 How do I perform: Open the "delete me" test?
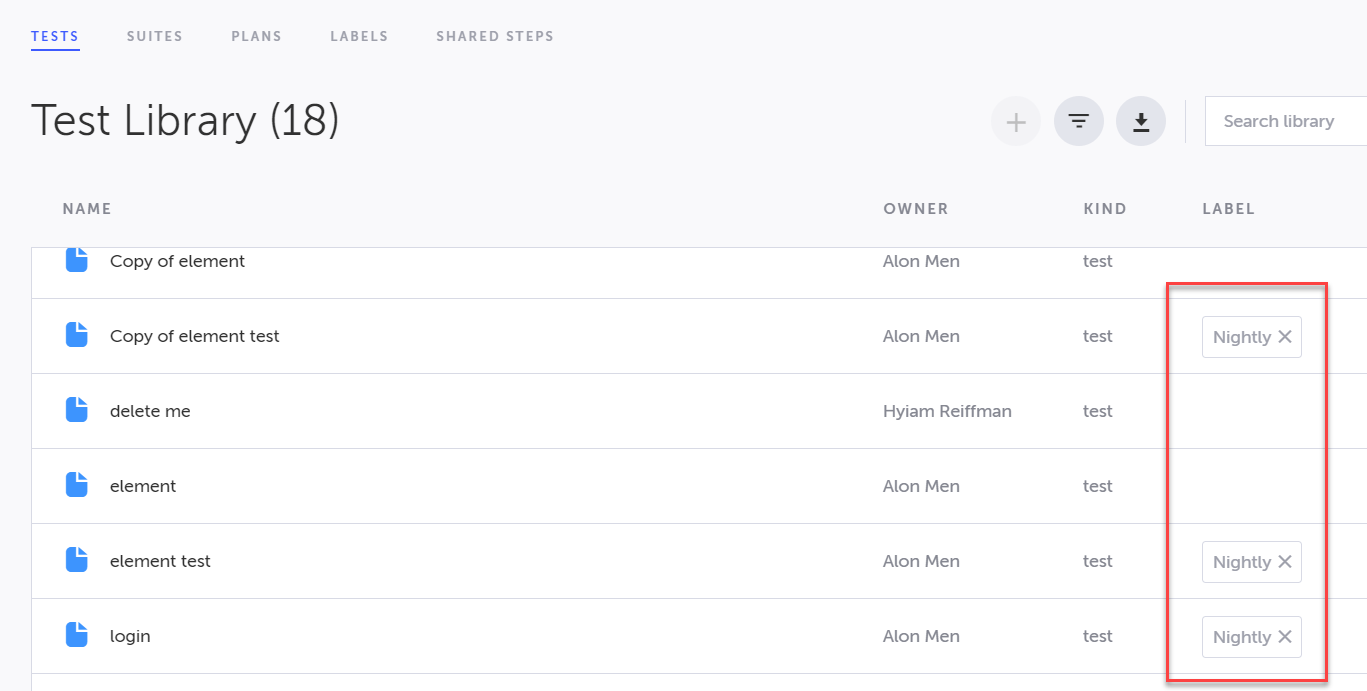(150, 411)
